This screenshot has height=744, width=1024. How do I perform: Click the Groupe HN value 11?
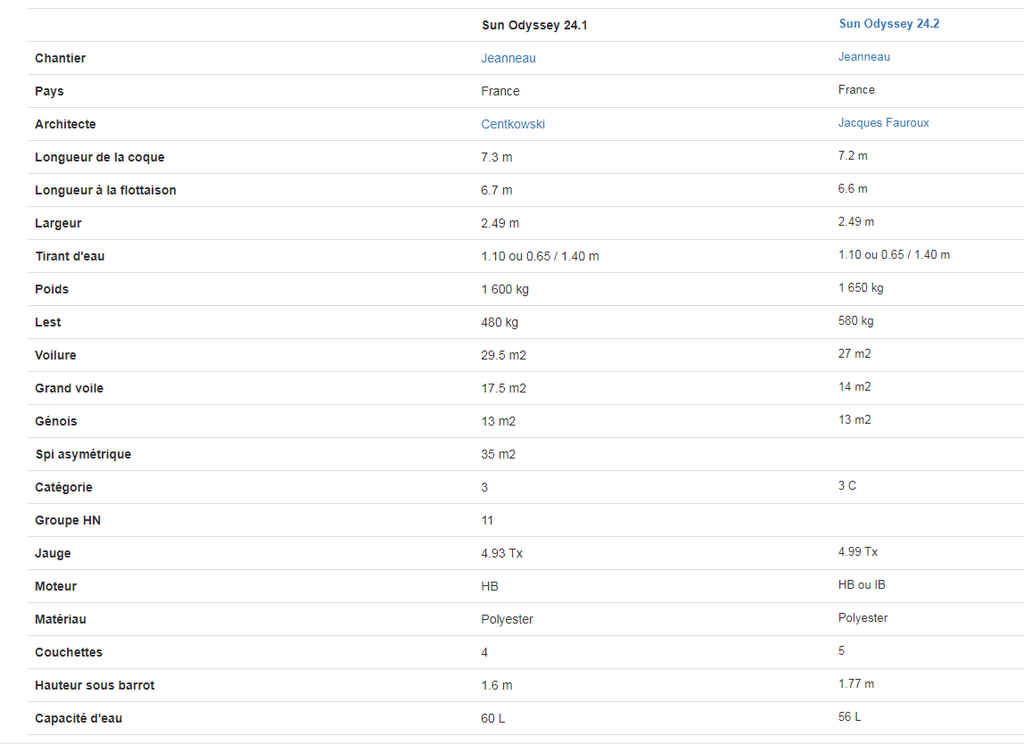click(487, 521)
